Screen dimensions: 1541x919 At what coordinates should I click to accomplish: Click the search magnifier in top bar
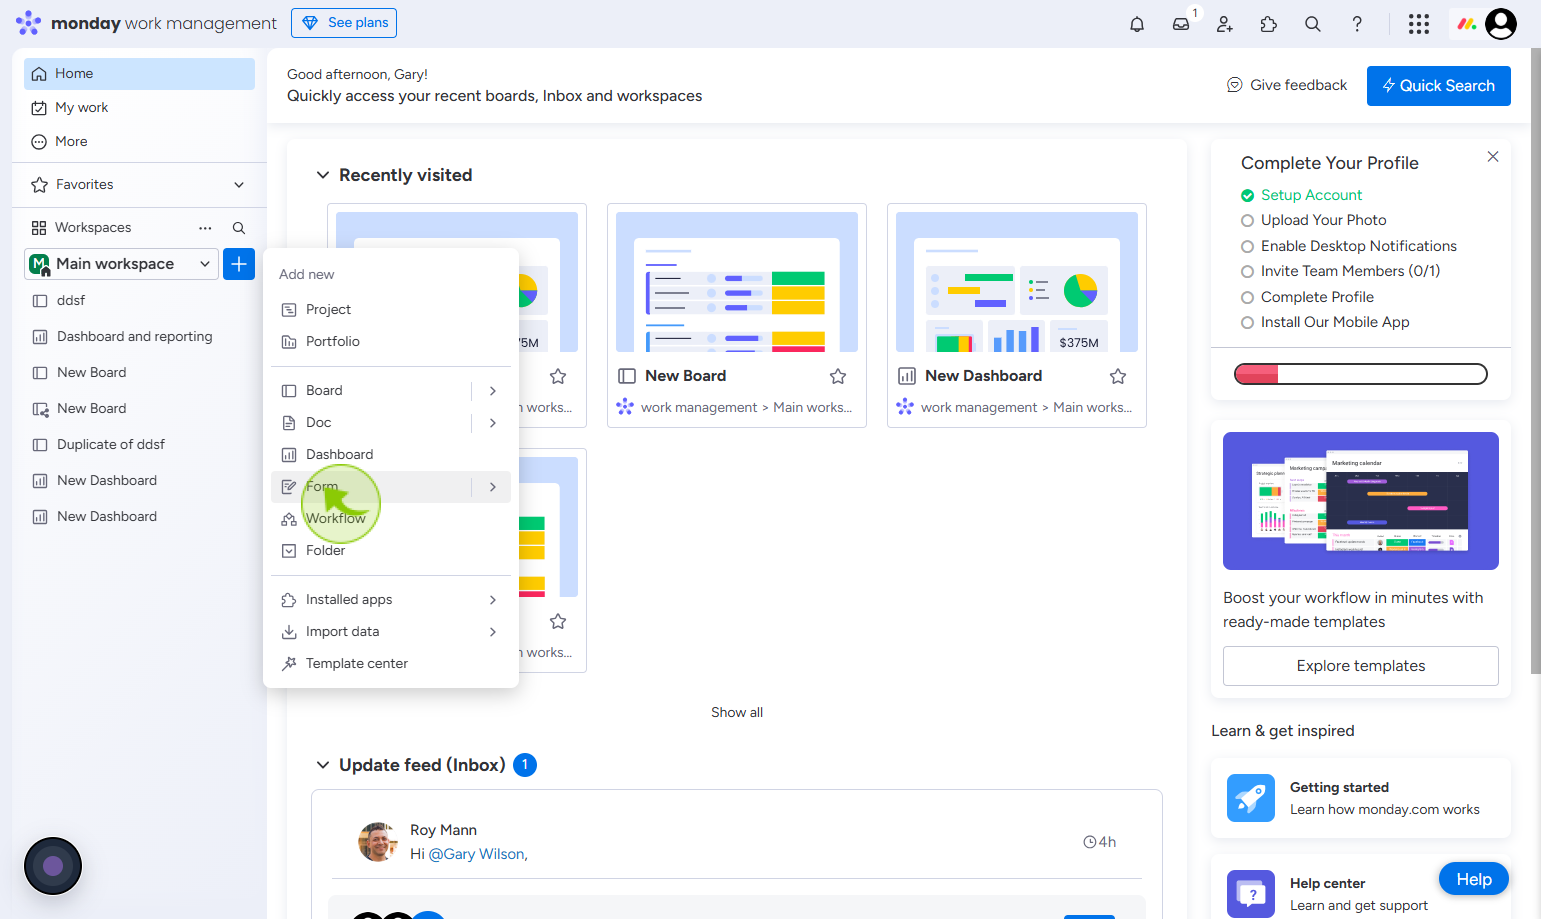pos(1313,24)
